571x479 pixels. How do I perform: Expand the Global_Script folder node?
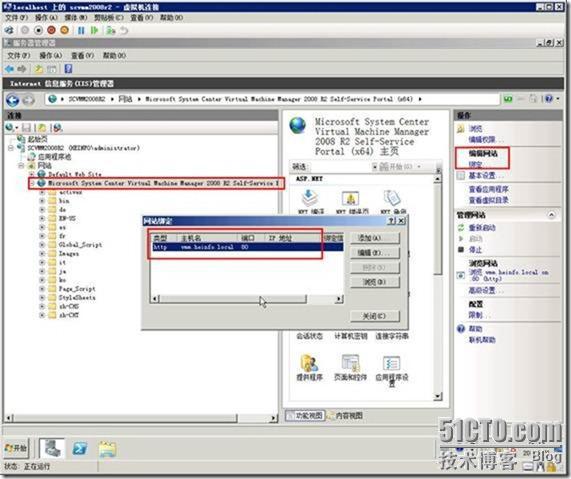tap(42, 244)
